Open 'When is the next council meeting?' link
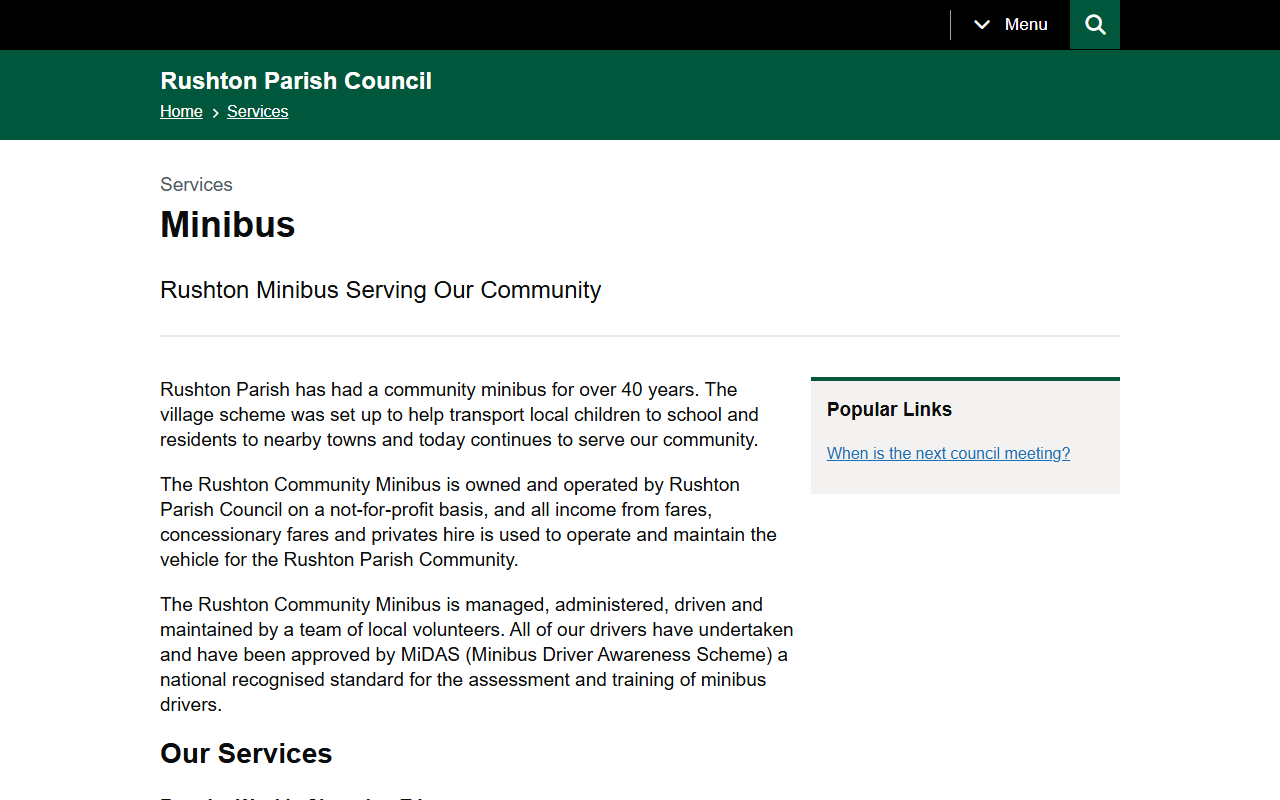The image size is (1280, 800). click(948, 453)
